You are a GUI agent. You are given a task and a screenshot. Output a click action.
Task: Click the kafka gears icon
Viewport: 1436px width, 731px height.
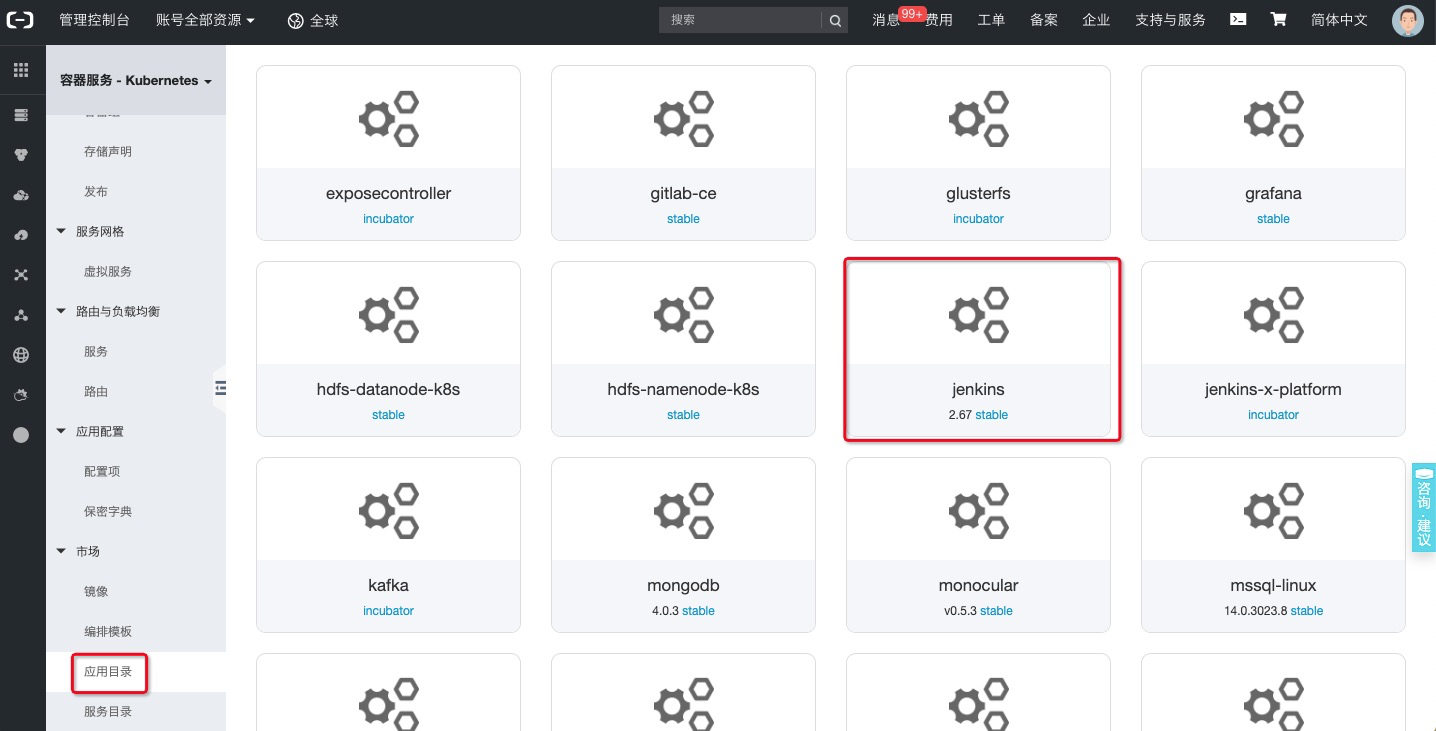tap(388, 512)
